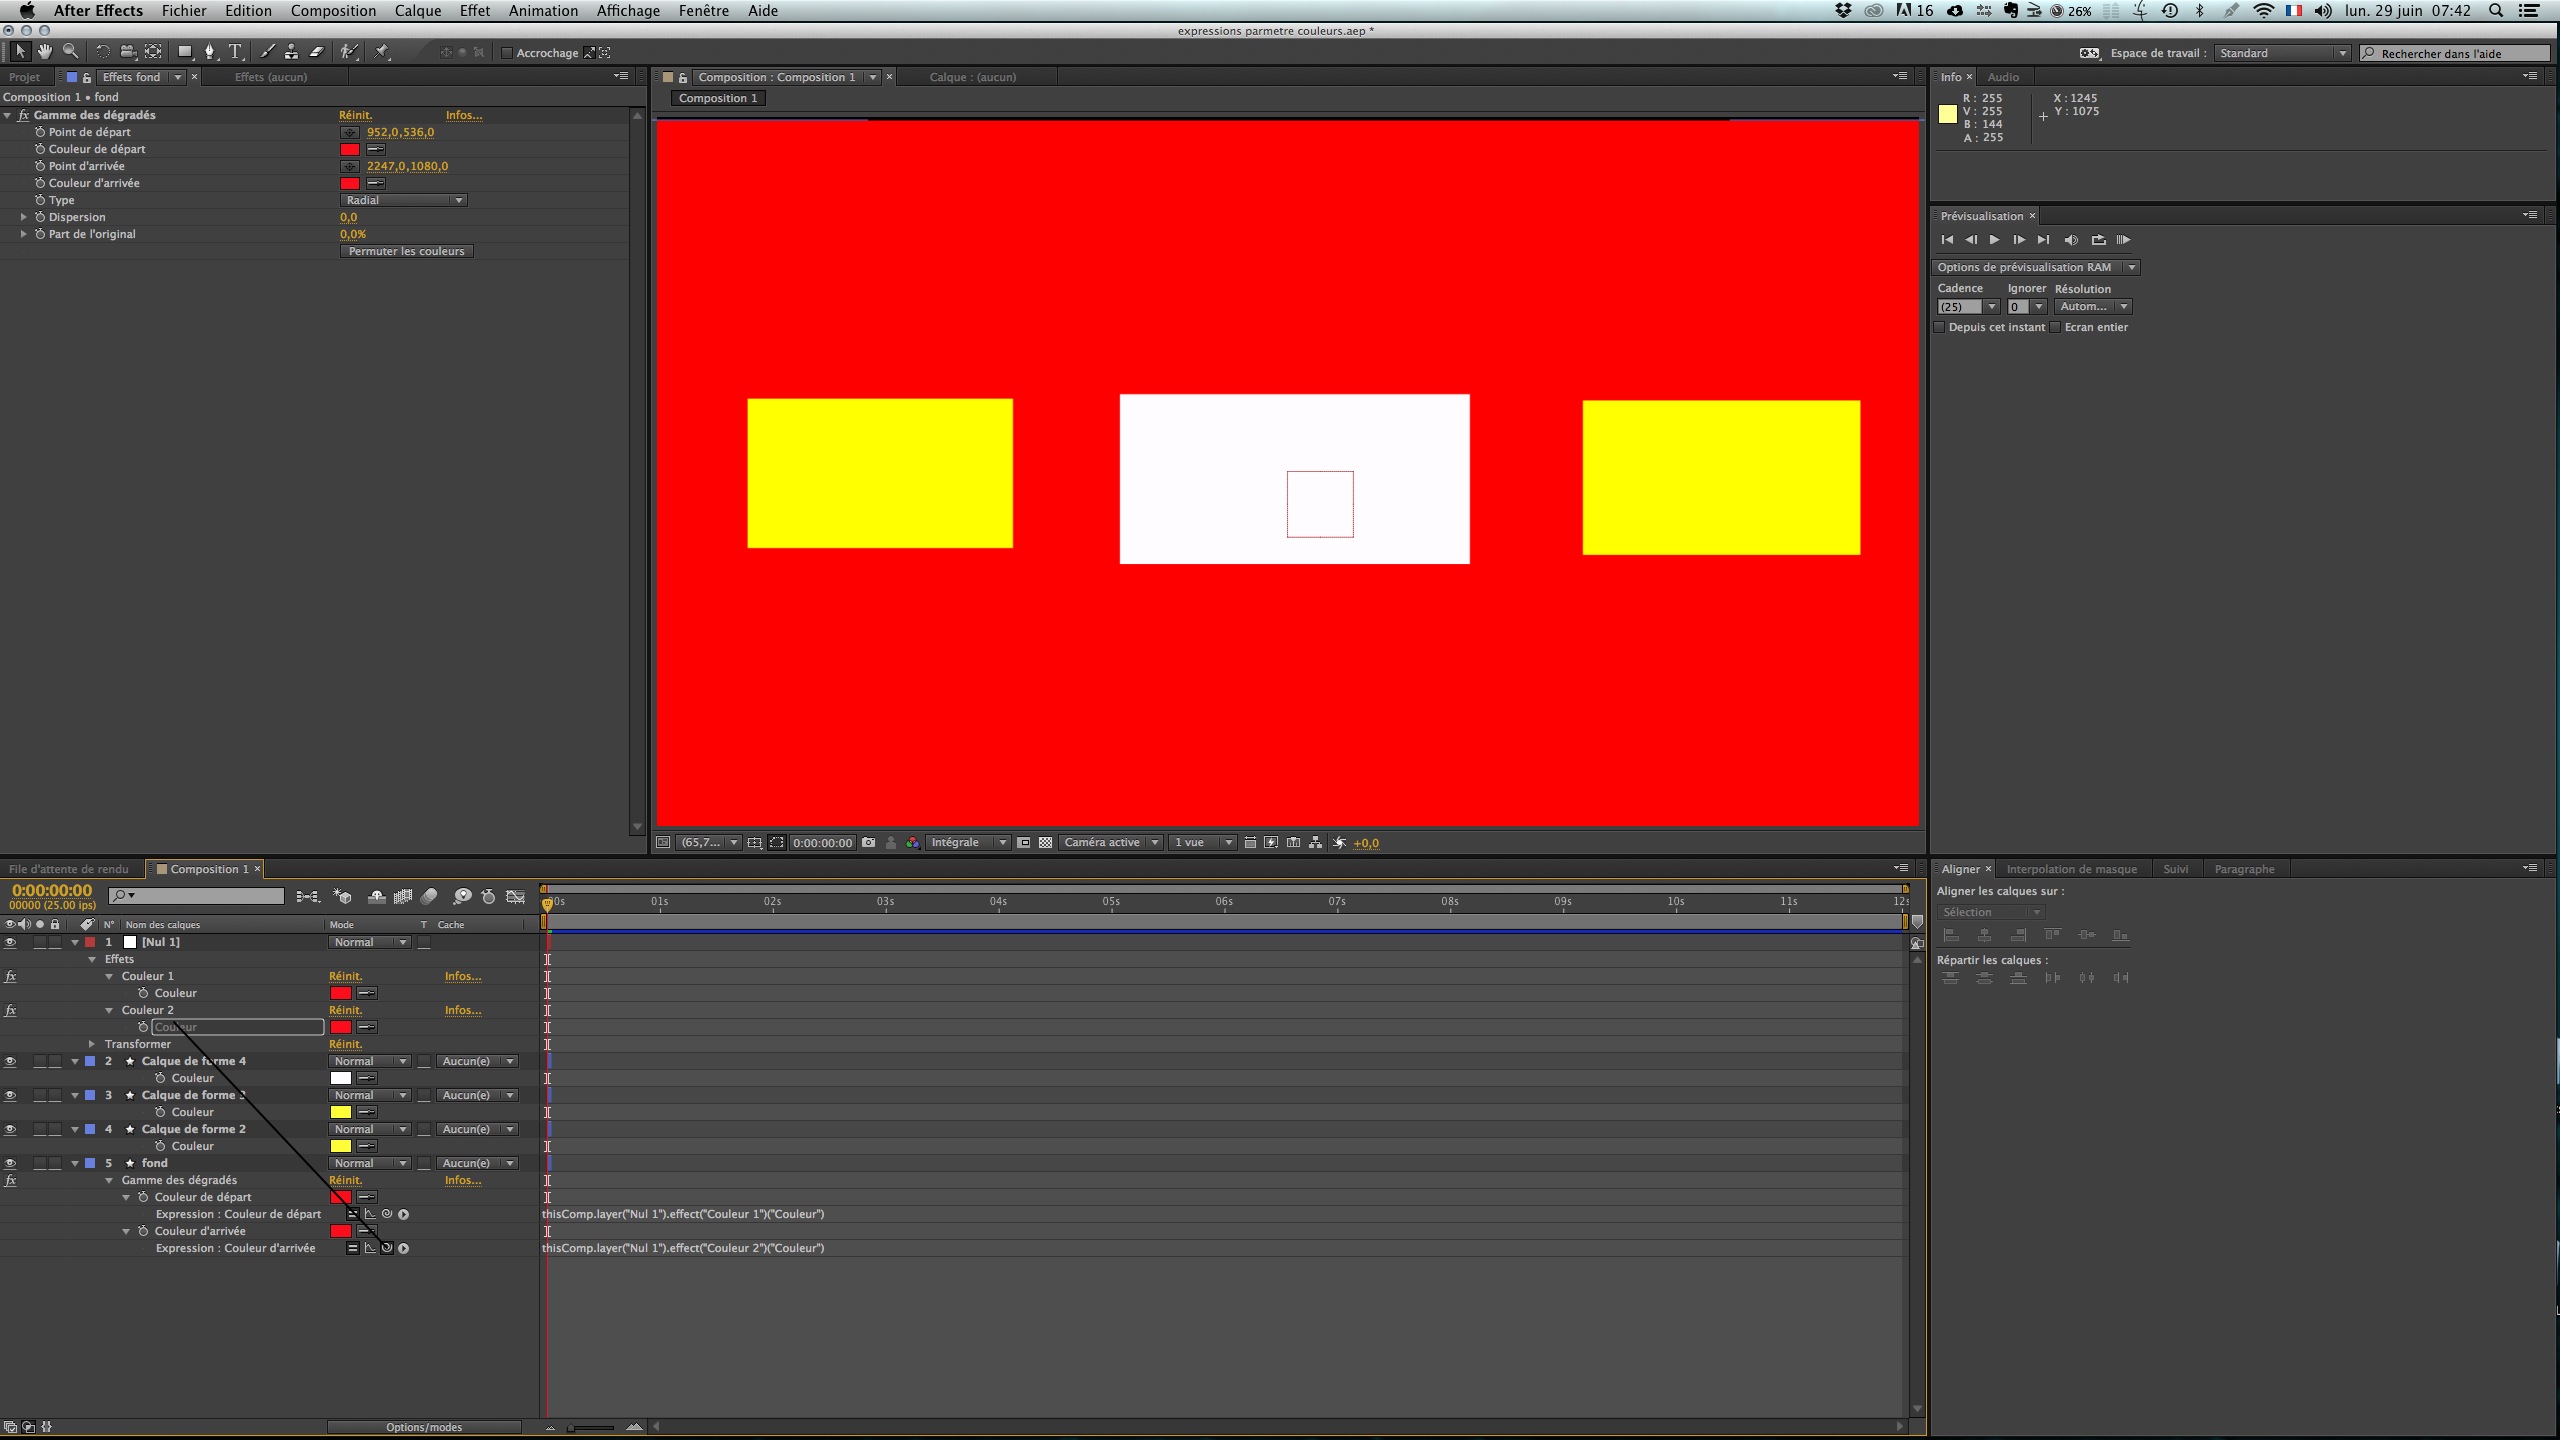Select the Clone Stamp tool

[x=291, y=52]
